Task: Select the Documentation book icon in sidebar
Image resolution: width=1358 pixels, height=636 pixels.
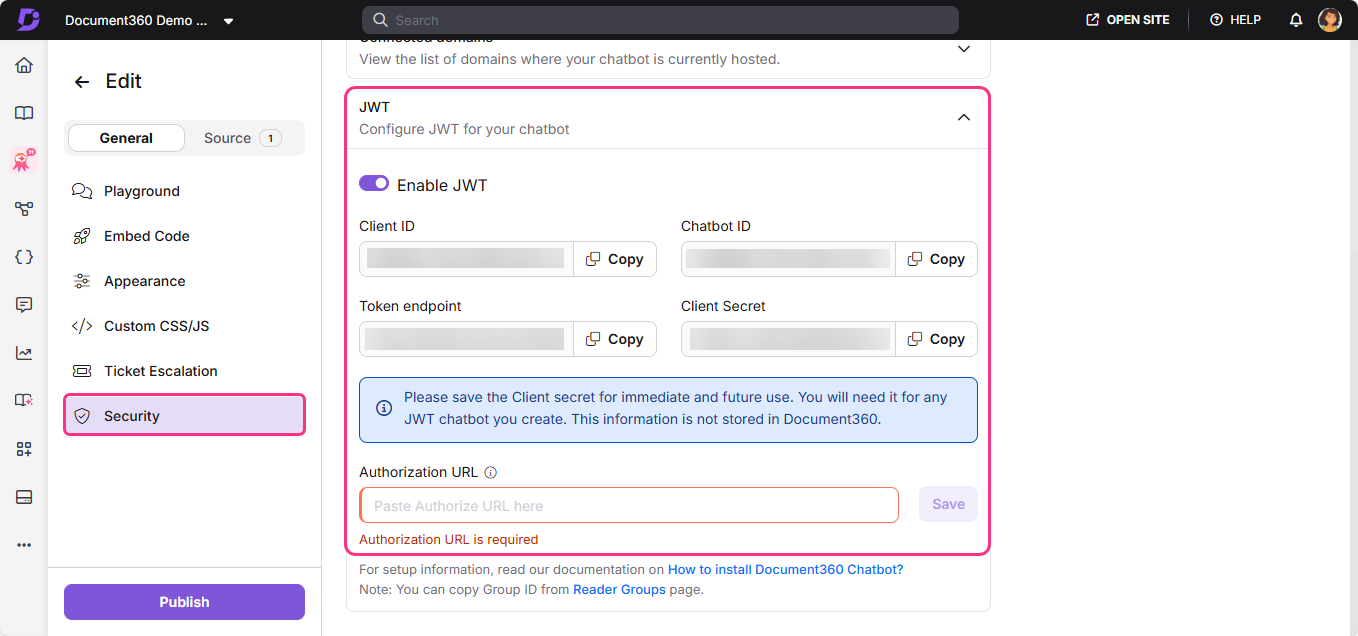Action: 24,113
